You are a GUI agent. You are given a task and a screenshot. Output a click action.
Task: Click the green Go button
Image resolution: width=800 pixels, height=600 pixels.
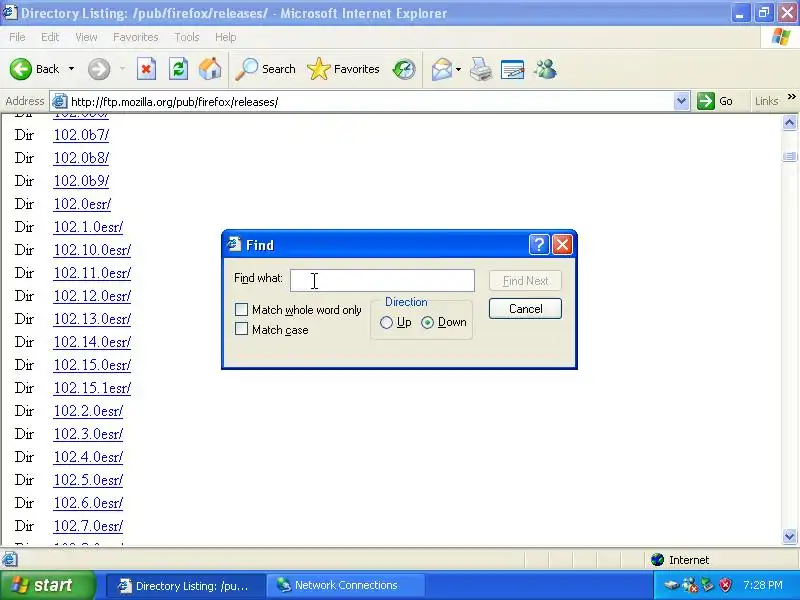tap(715, 101)
